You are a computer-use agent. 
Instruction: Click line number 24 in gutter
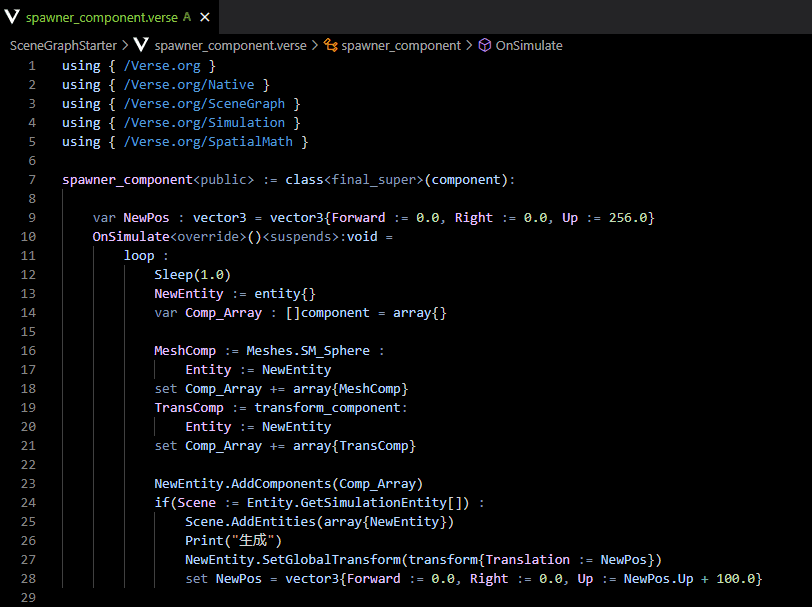click(28, 502)
